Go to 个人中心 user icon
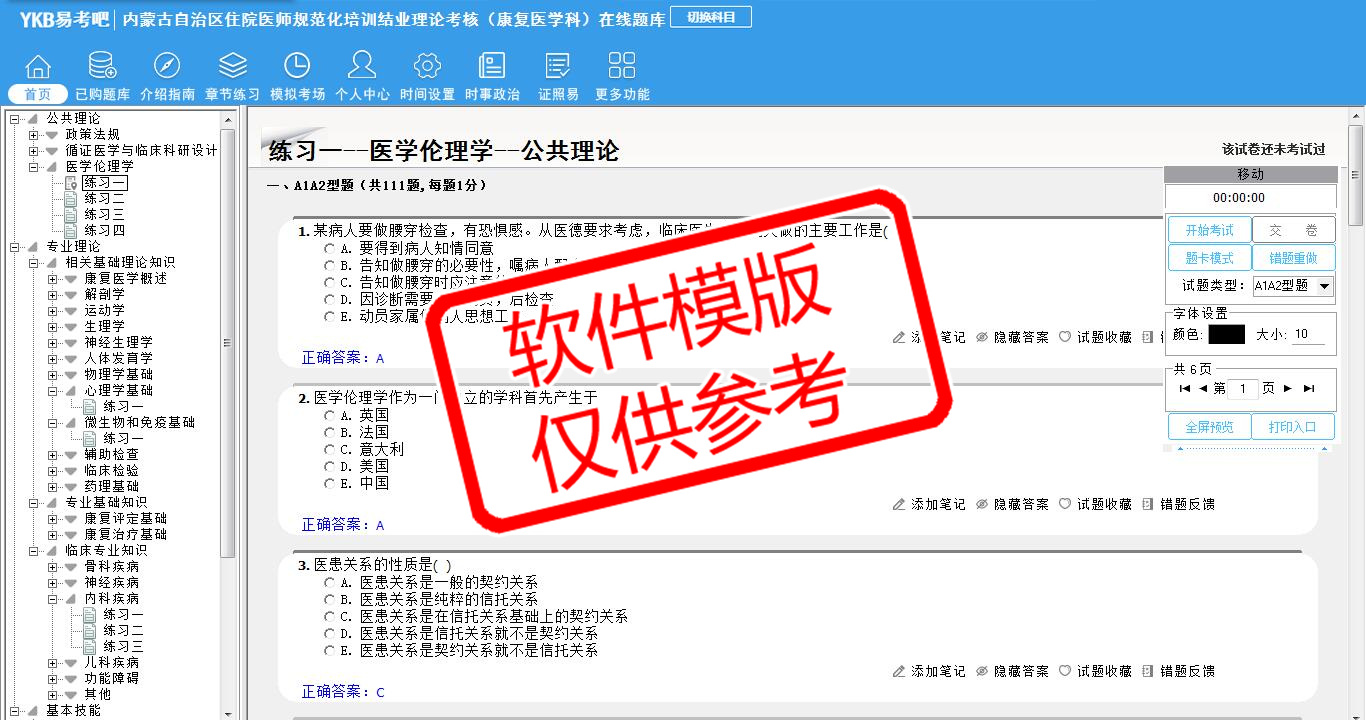The width and height of the screenshot is (1366, 720). point(362,67)
